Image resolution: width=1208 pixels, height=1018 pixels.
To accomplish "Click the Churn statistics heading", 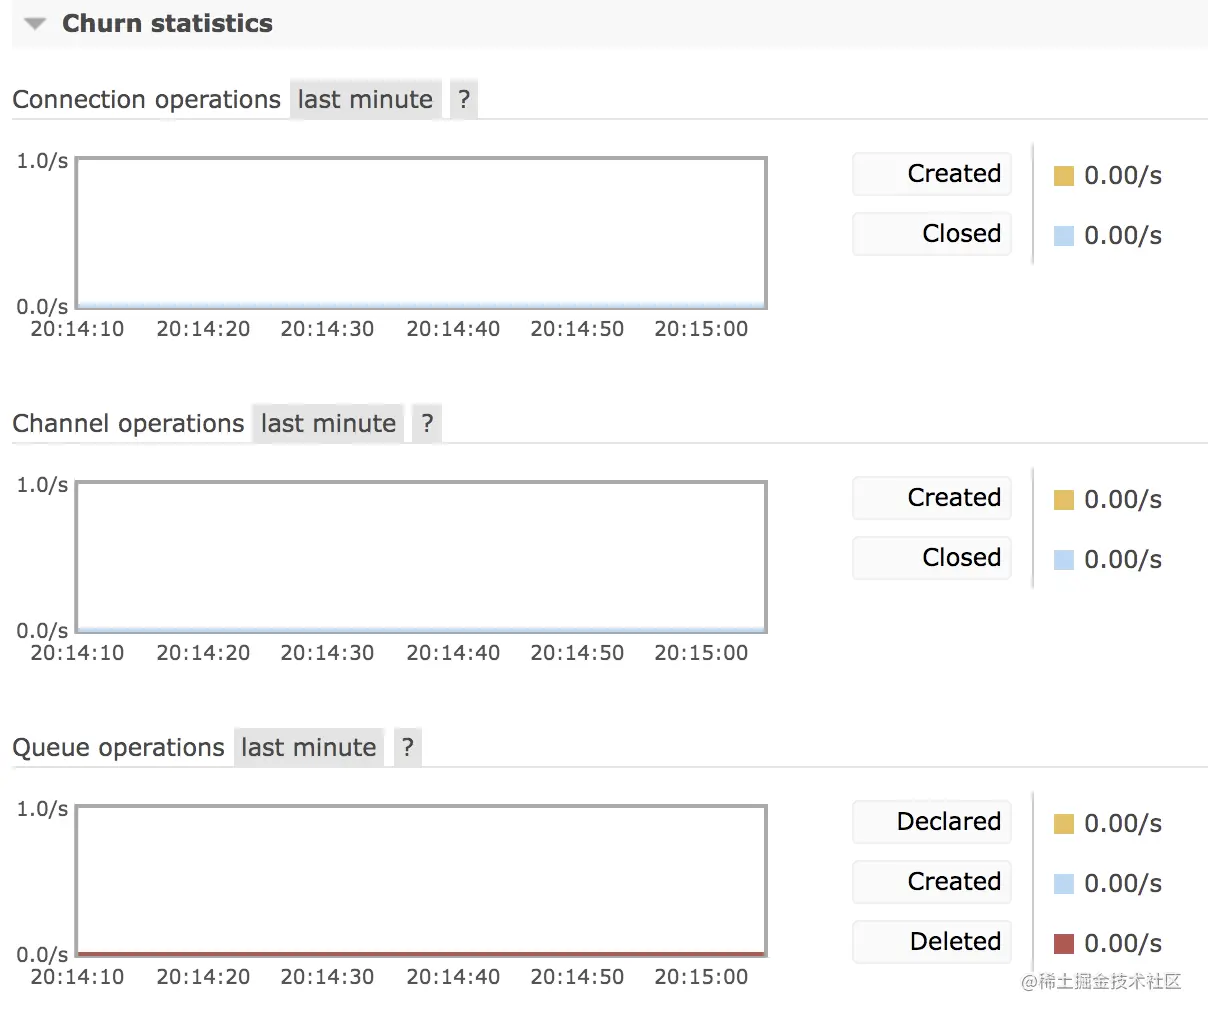I will (x=167, y=24).
